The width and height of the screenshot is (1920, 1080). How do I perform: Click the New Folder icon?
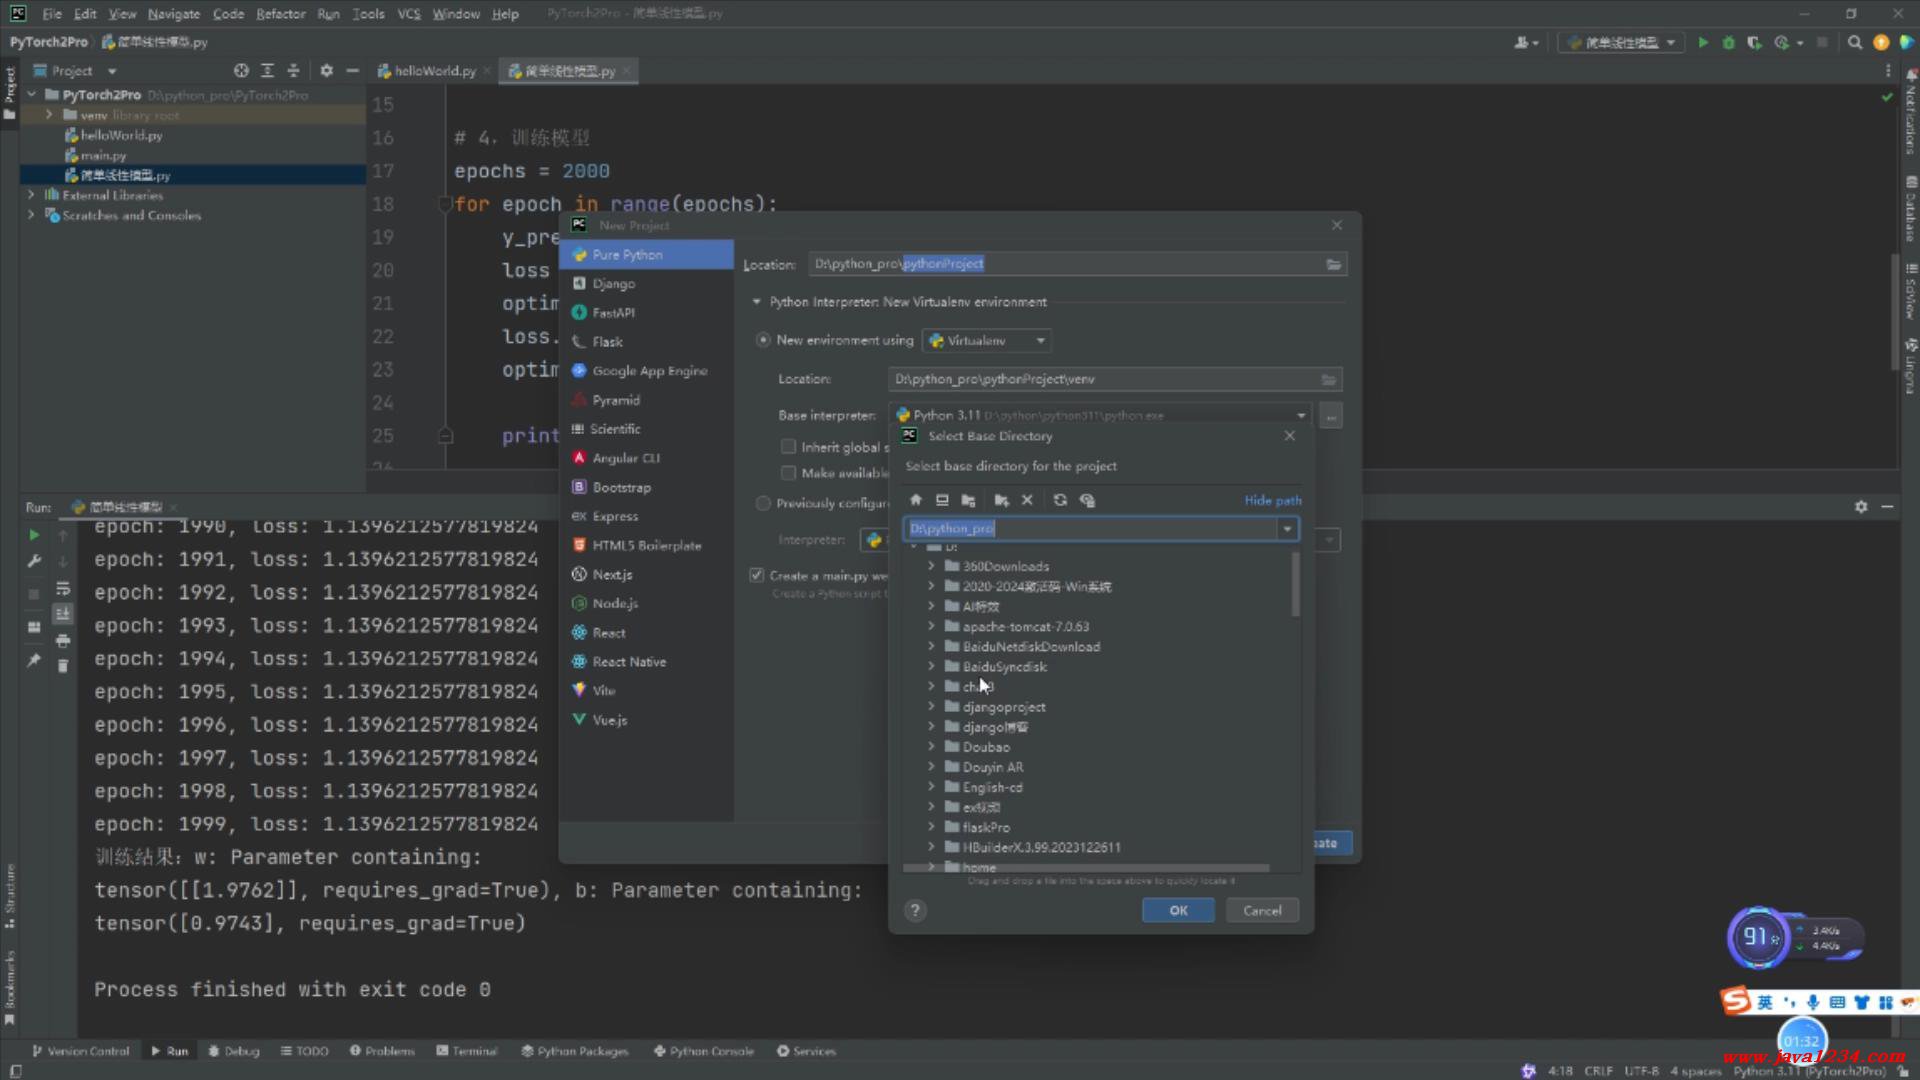1001,500
